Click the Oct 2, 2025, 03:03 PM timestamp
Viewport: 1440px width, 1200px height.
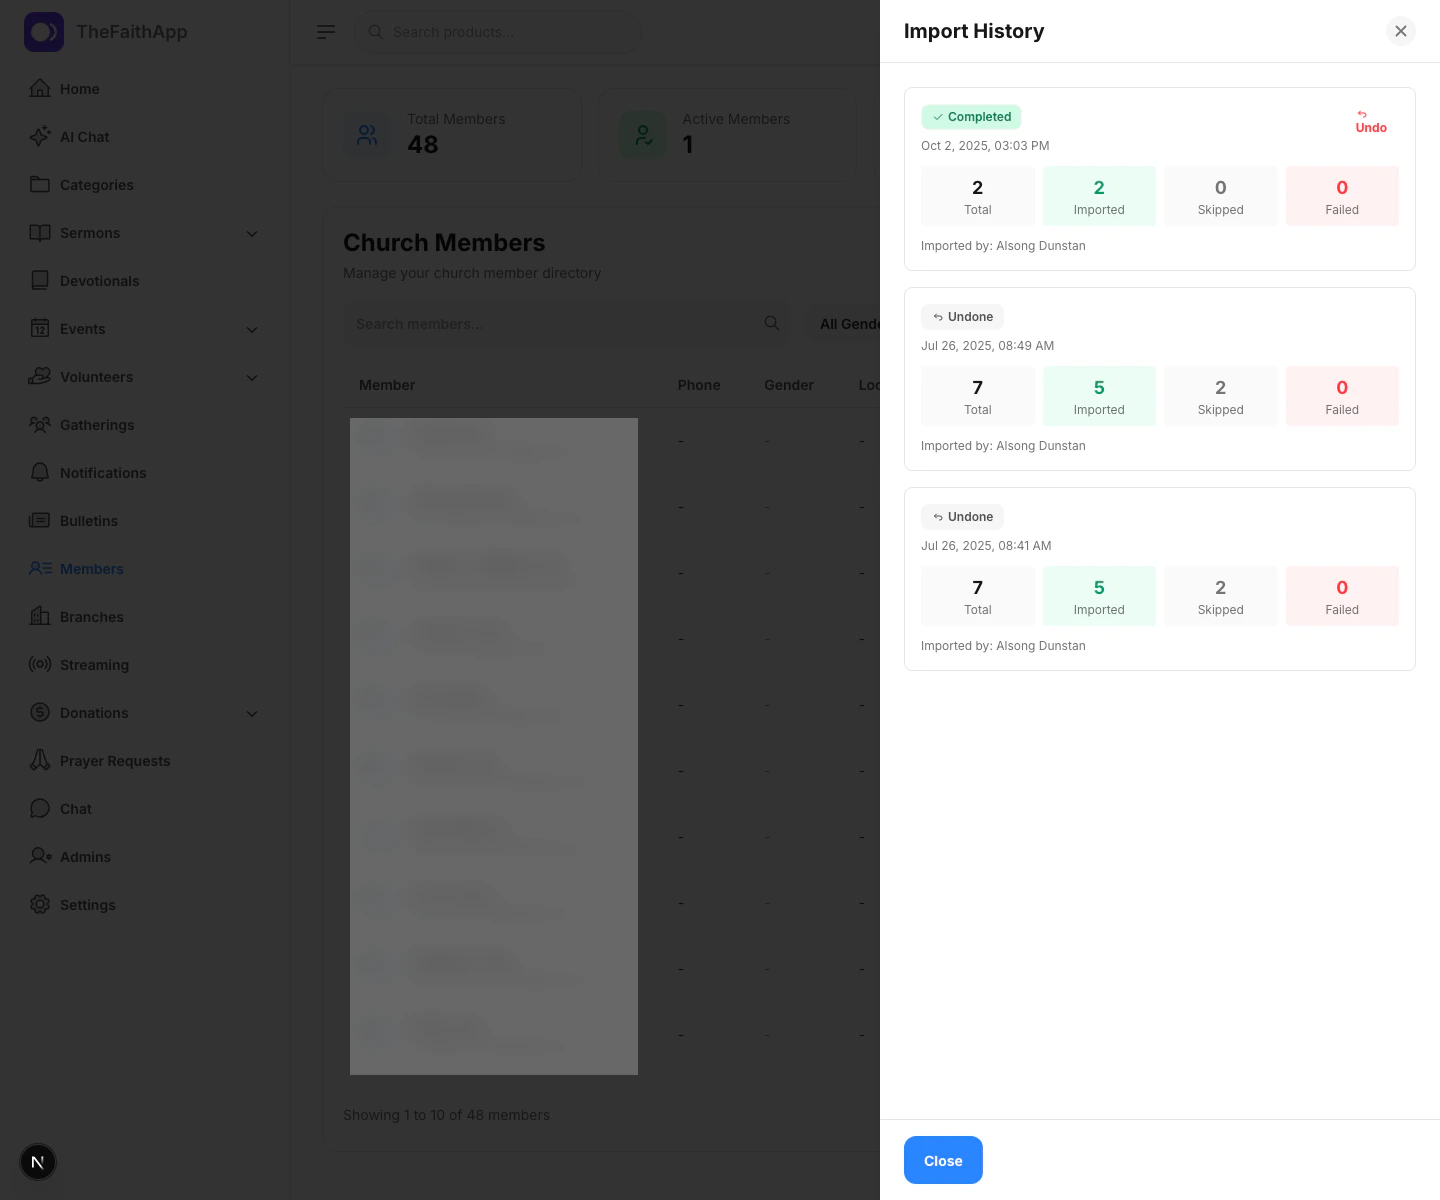coord(985,146)
